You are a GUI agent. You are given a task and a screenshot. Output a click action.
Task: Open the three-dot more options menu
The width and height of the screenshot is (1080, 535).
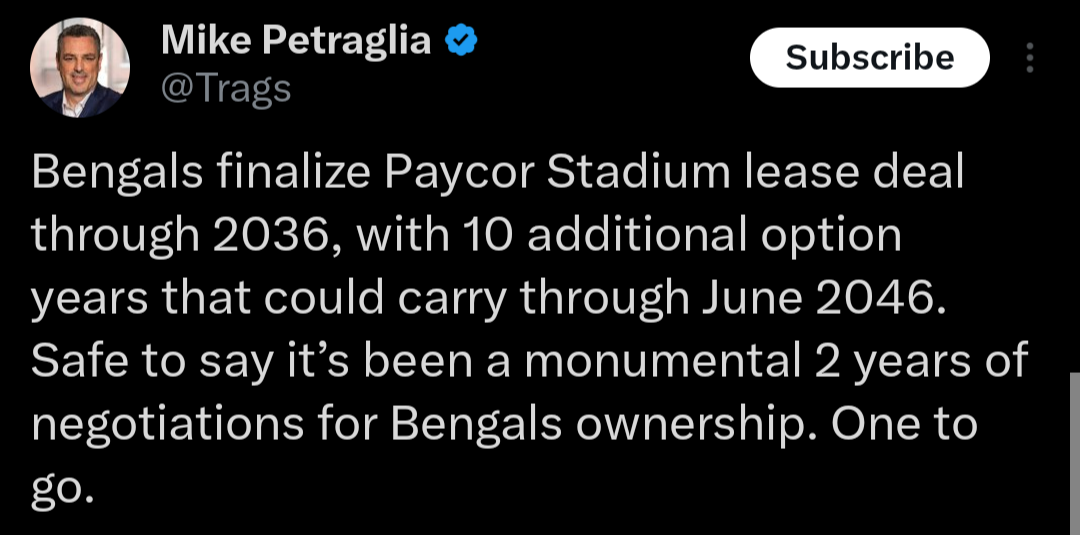(1030, 58)
